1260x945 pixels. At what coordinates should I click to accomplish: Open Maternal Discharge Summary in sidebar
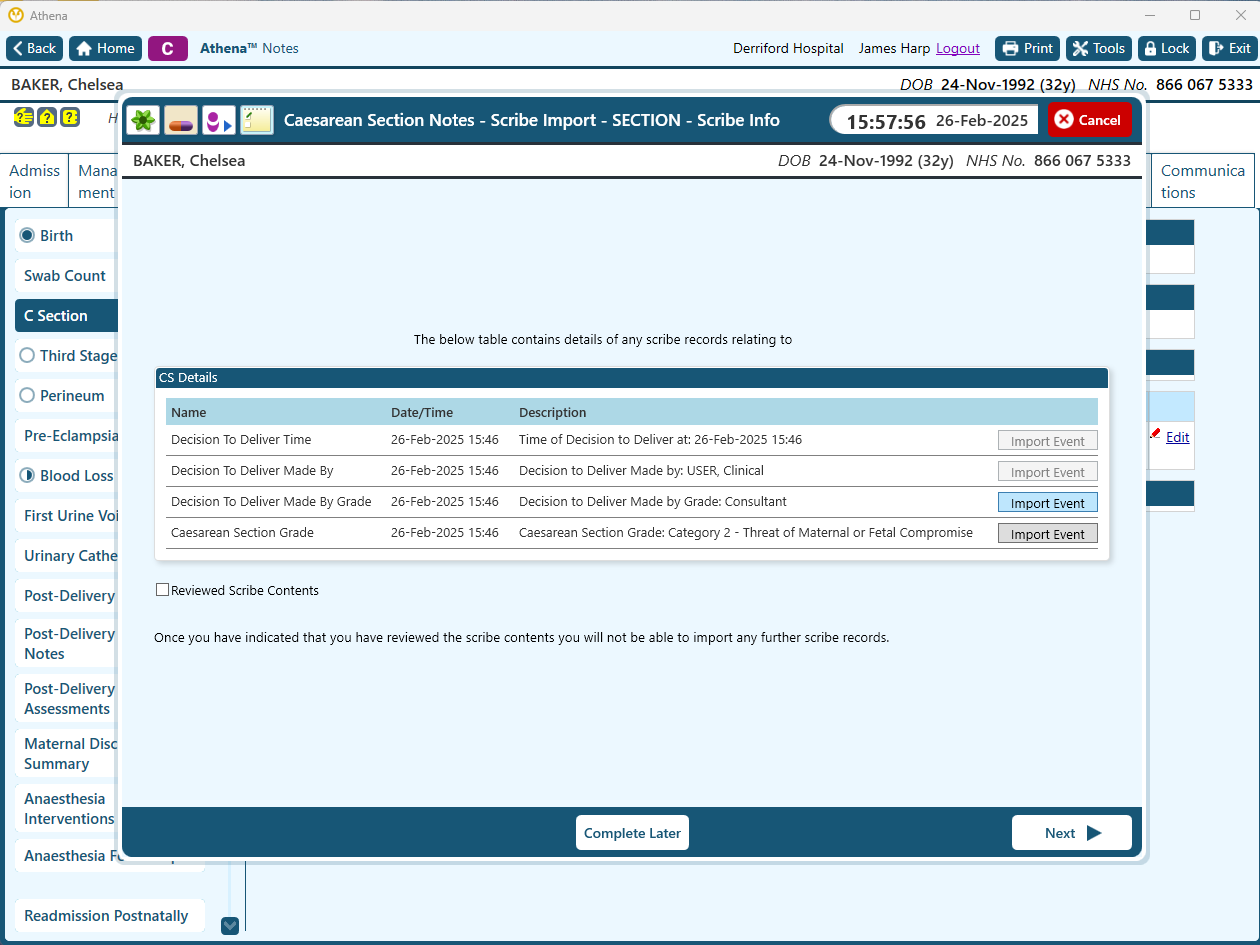[67, 753]
